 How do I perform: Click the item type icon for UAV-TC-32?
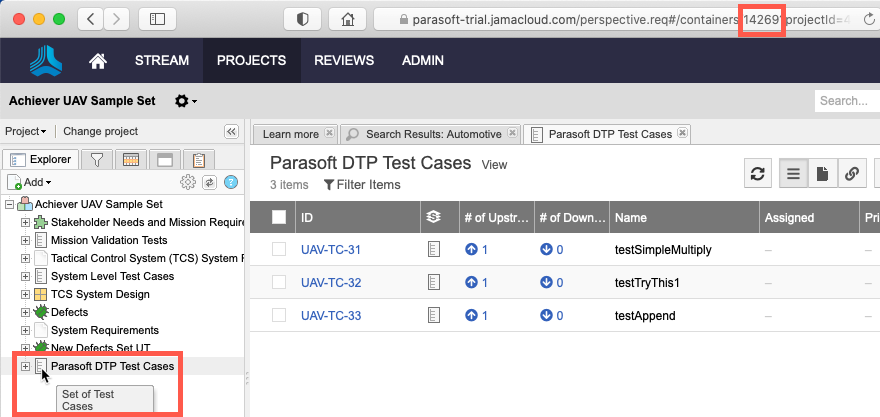(x=434, y=282)
